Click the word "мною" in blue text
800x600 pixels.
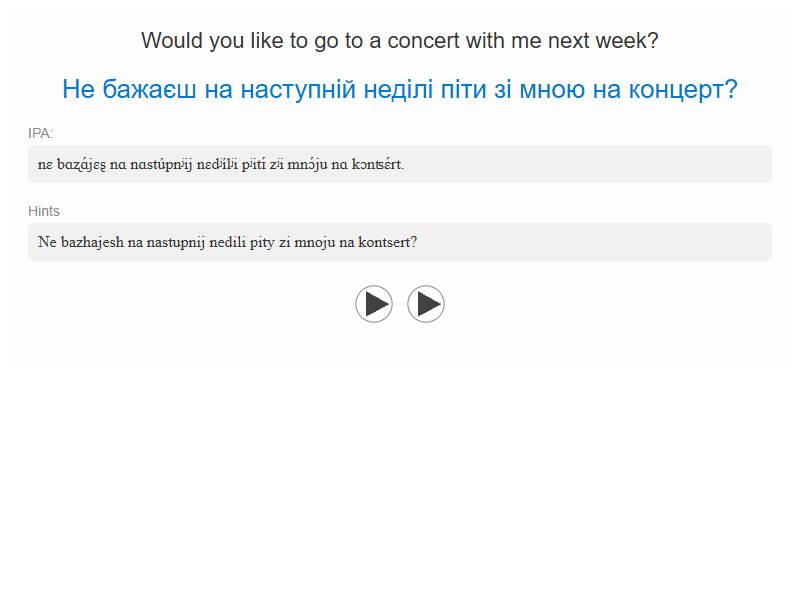coord(552,90)
